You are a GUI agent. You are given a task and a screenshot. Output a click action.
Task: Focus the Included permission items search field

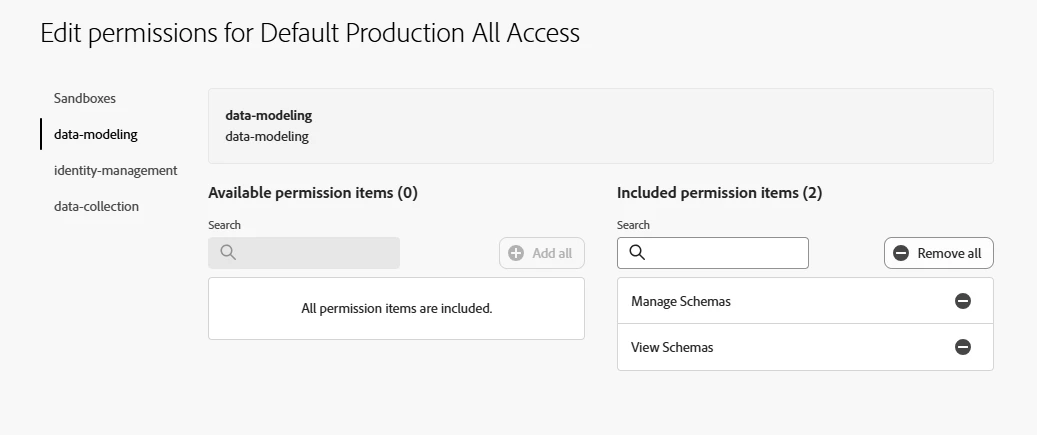click(725, 253)
